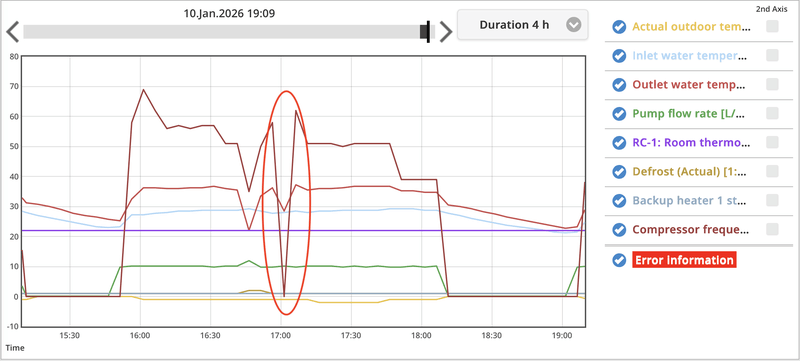Click the grey timeline slider track

[229, 32]
